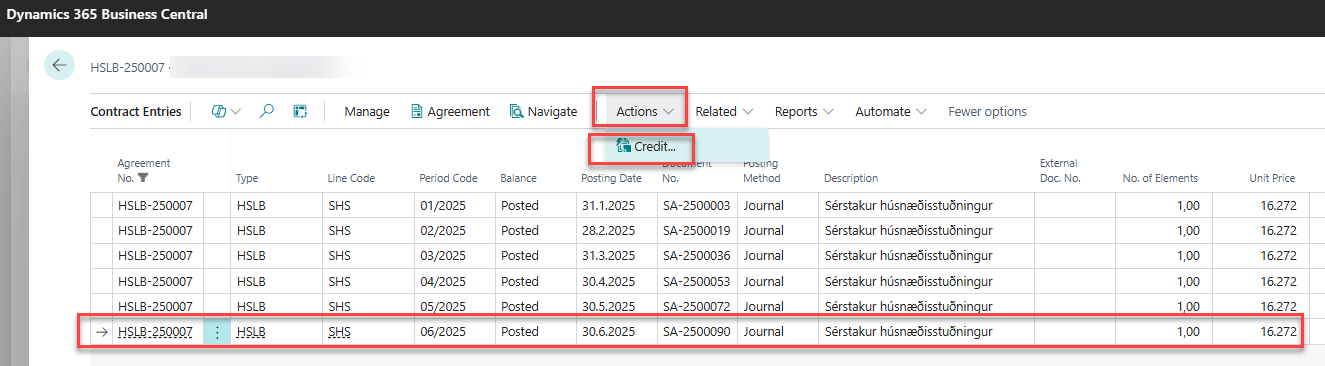Click the Agreement No. filter funnel icon
This screenshot has height=366, width=1325.
pyautogui.click(x=143, y=178)
